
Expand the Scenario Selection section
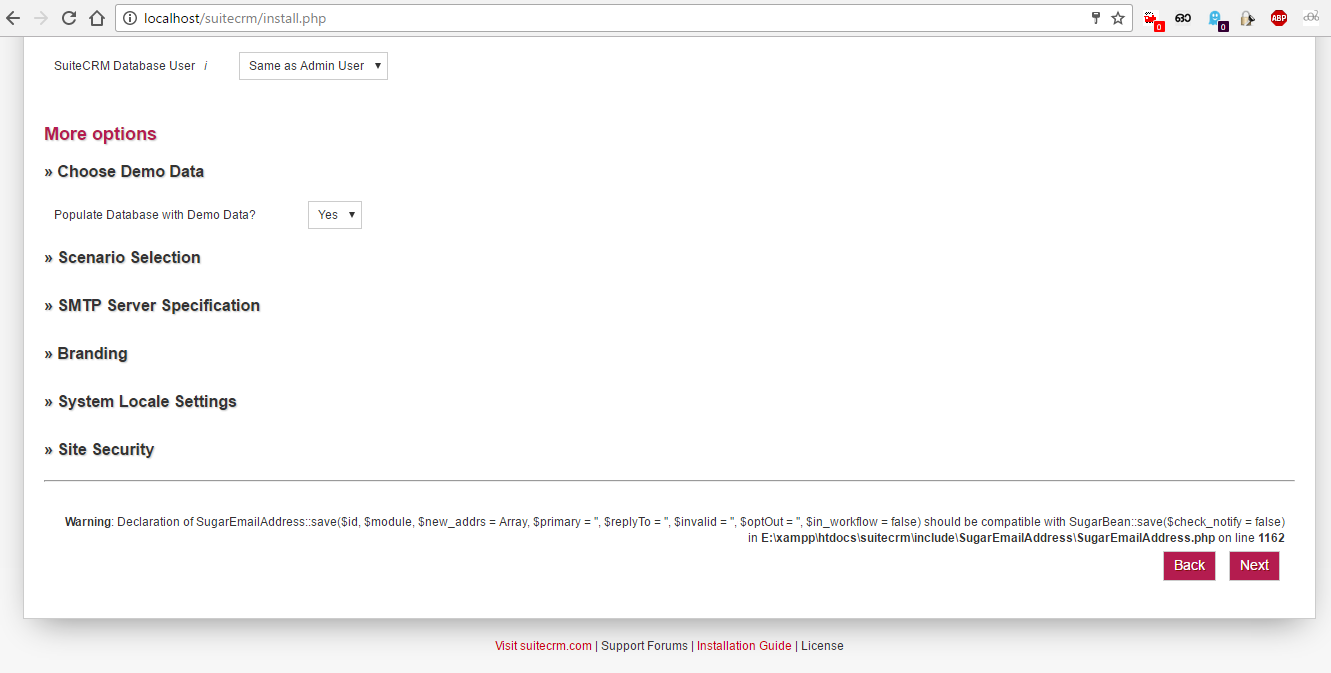[x=122, y=258]
